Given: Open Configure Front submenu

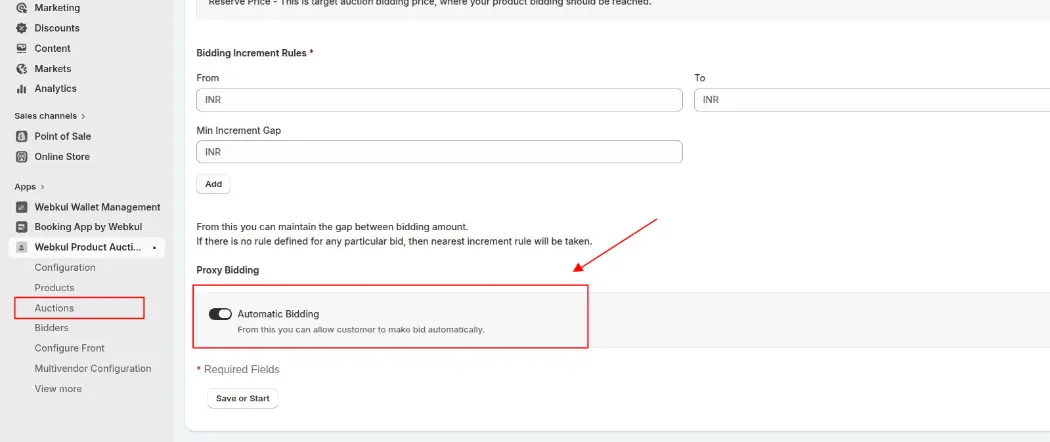Looking at the screenshot, I should point(70,348).
